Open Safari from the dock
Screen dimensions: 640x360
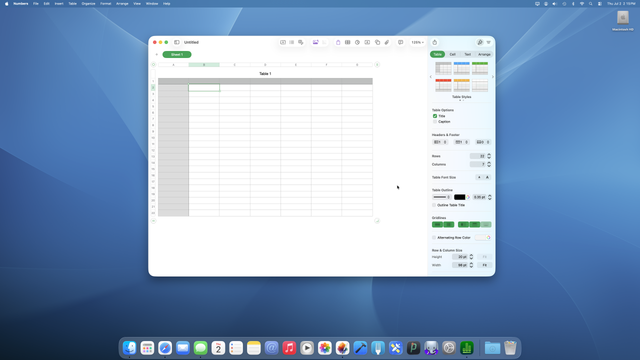(x=165, y=348)
